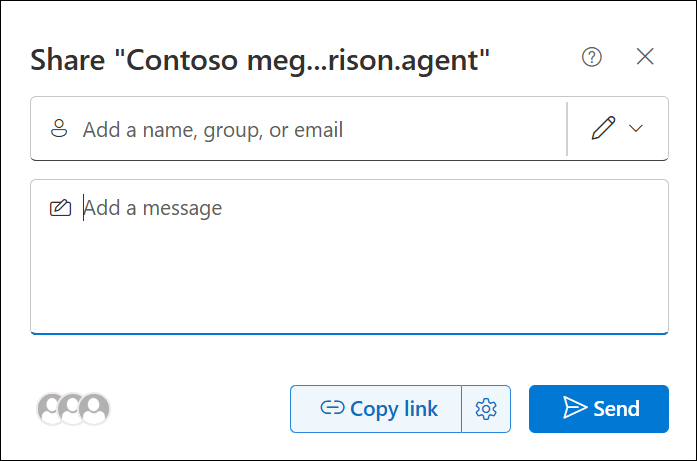Click the chain link icon in Copy link
Screen dimensions: 697x461
coord(332,407)
